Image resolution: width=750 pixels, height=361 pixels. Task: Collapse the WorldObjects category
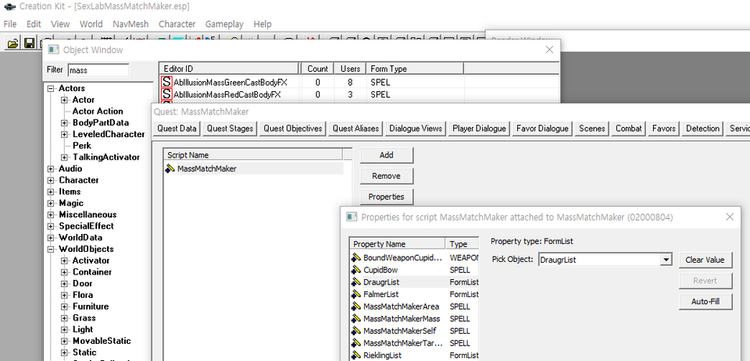pos(51,249)
